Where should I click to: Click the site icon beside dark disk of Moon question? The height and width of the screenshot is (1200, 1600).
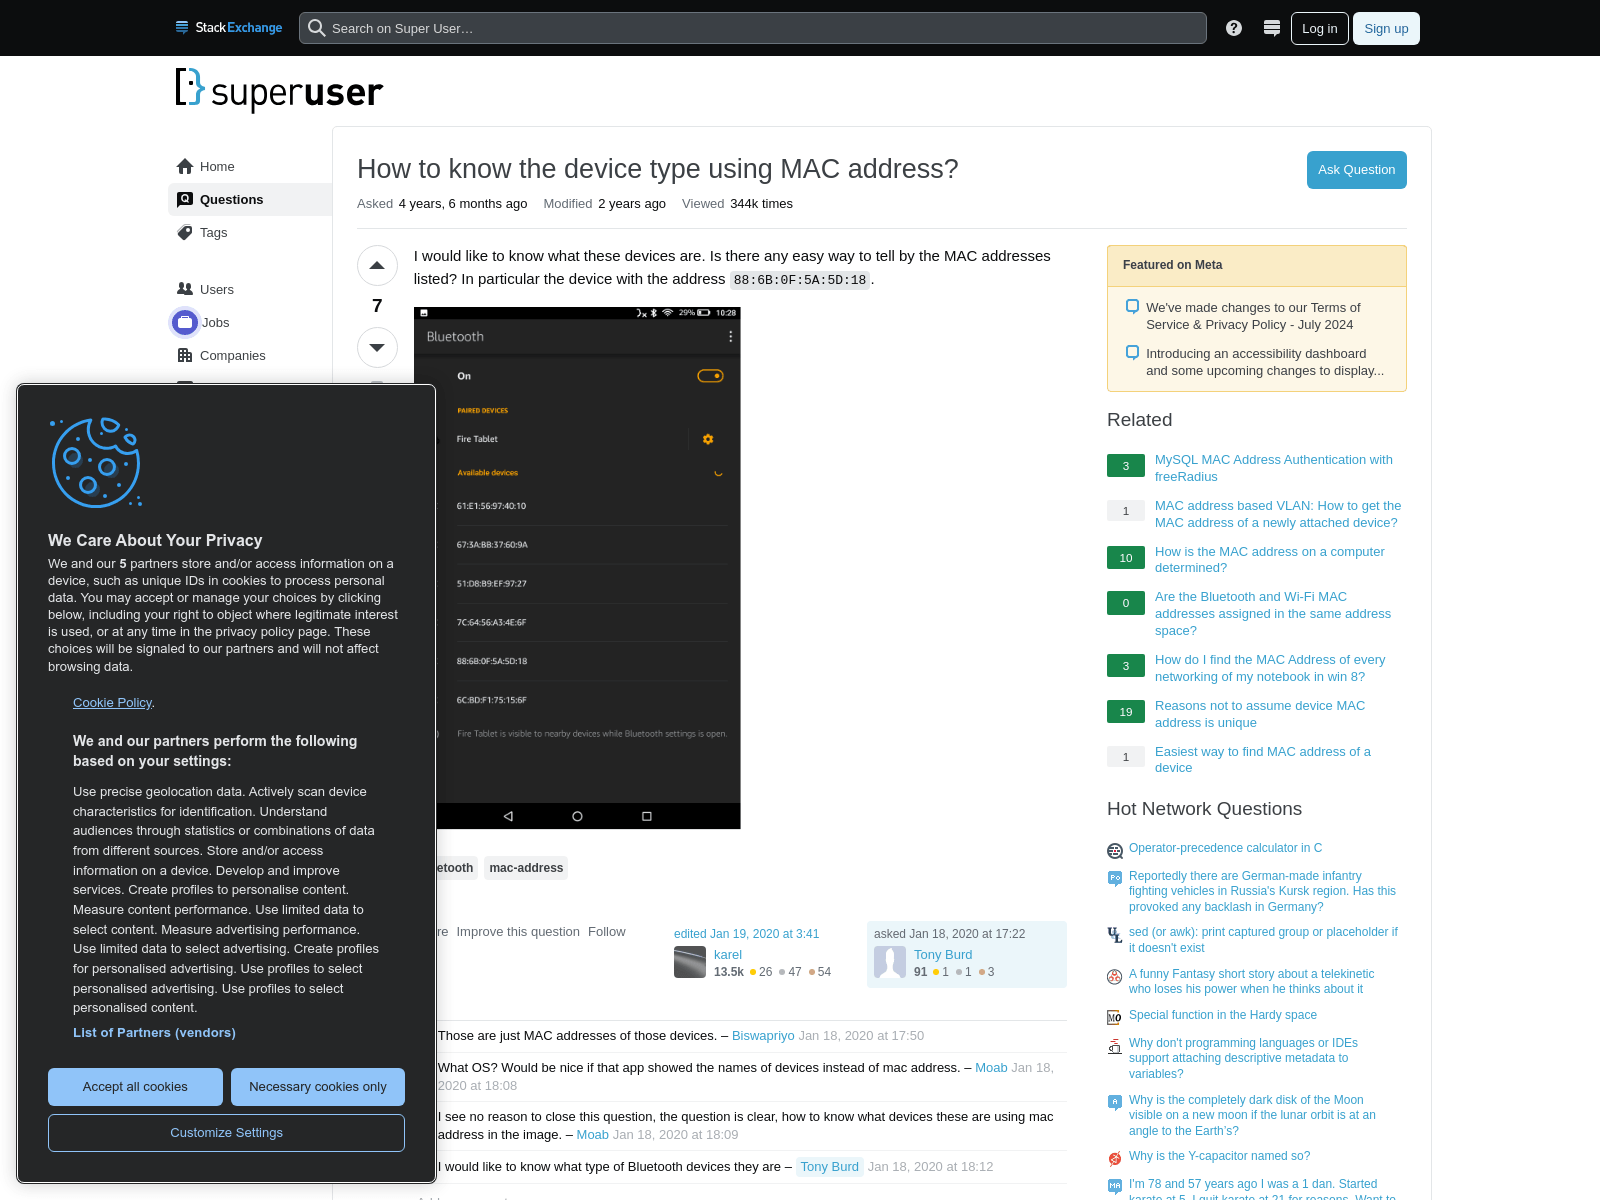click(x=1115, y=1103)
